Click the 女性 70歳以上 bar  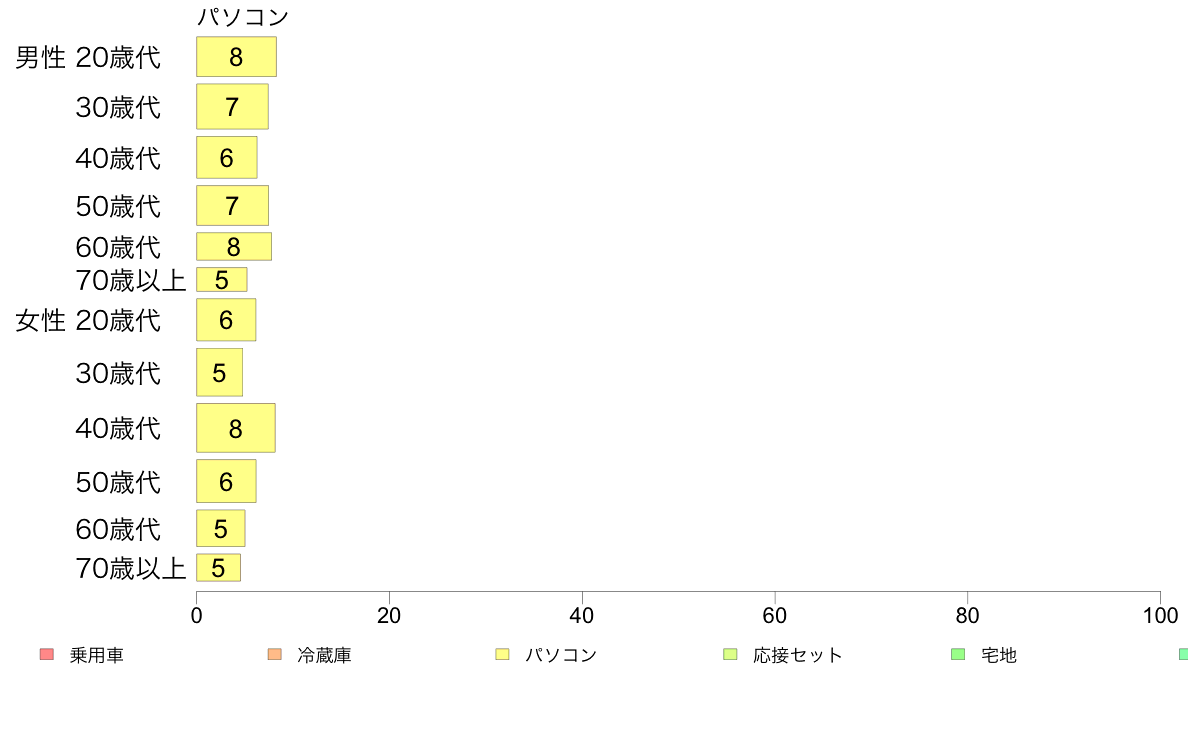[x=218, y=568]
